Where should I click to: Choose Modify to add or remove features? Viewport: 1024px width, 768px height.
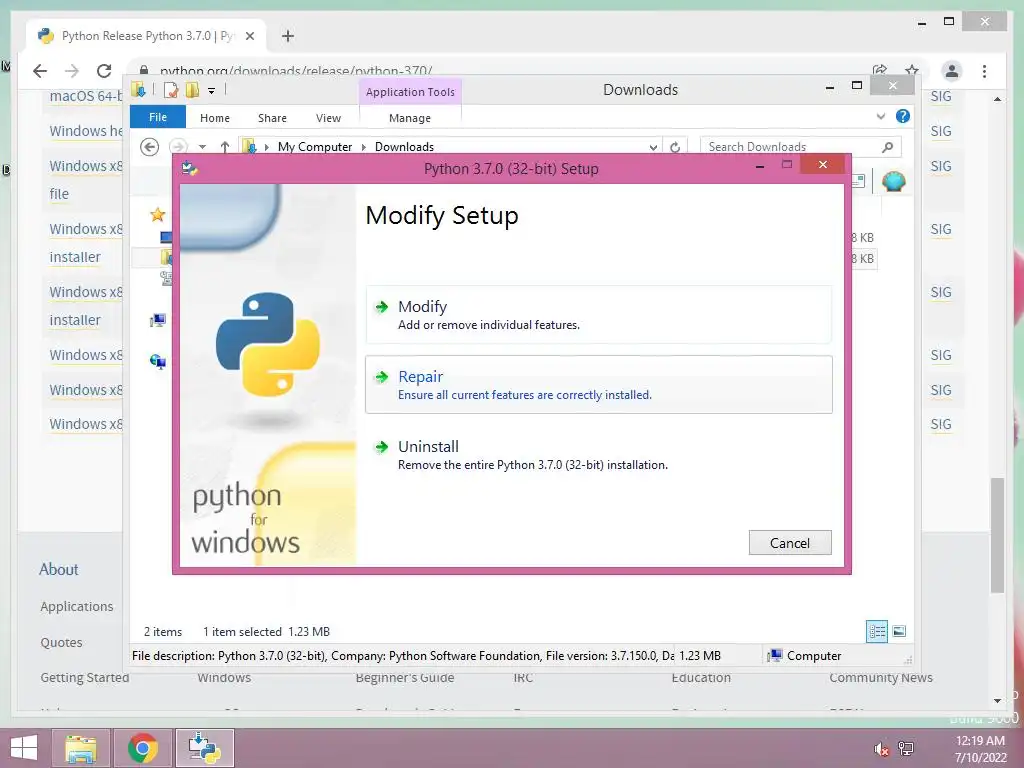(598, 315)
